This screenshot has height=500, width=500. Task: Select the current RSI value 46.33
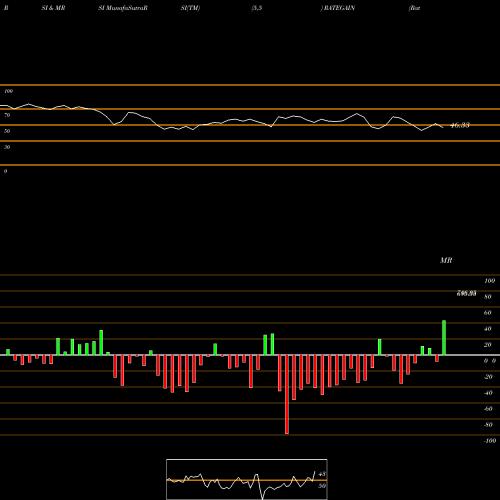click(x=460, y=125)
